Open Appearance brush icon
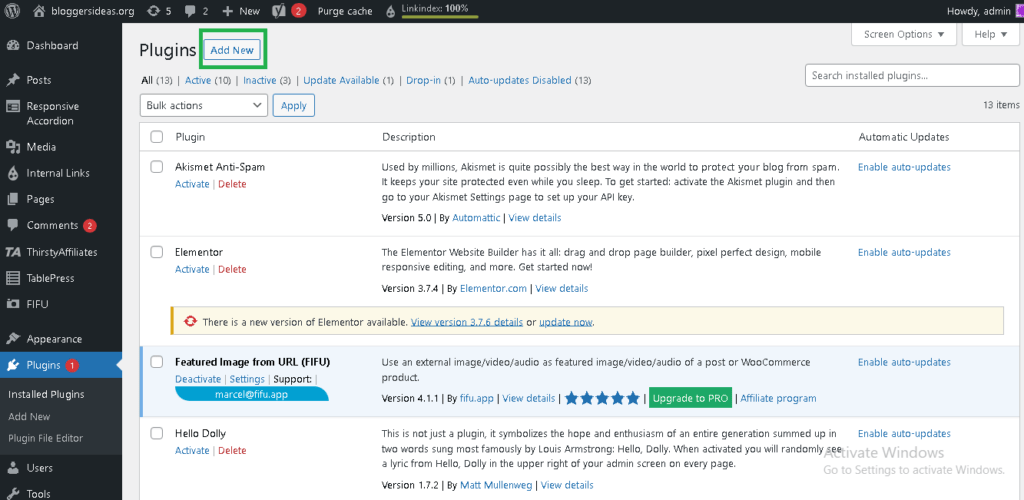1024x500 pixels. [12, 339]
